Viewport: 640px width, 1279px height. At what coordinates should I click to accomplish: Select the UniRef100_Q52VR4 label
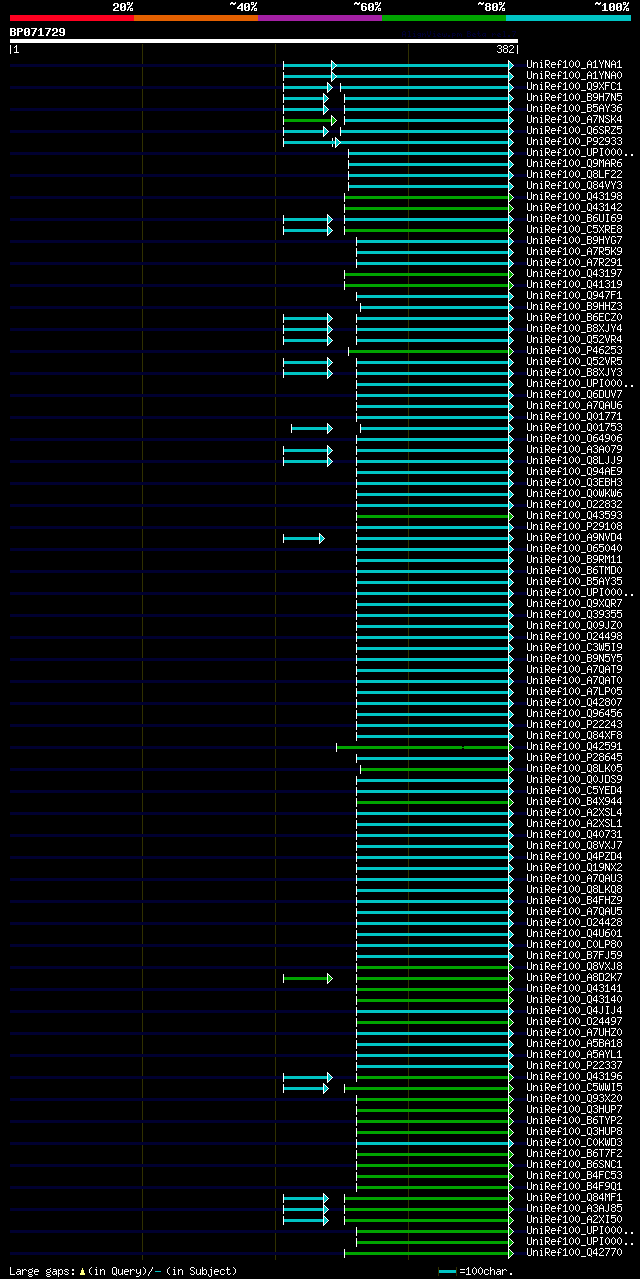[x=574, y=339]
